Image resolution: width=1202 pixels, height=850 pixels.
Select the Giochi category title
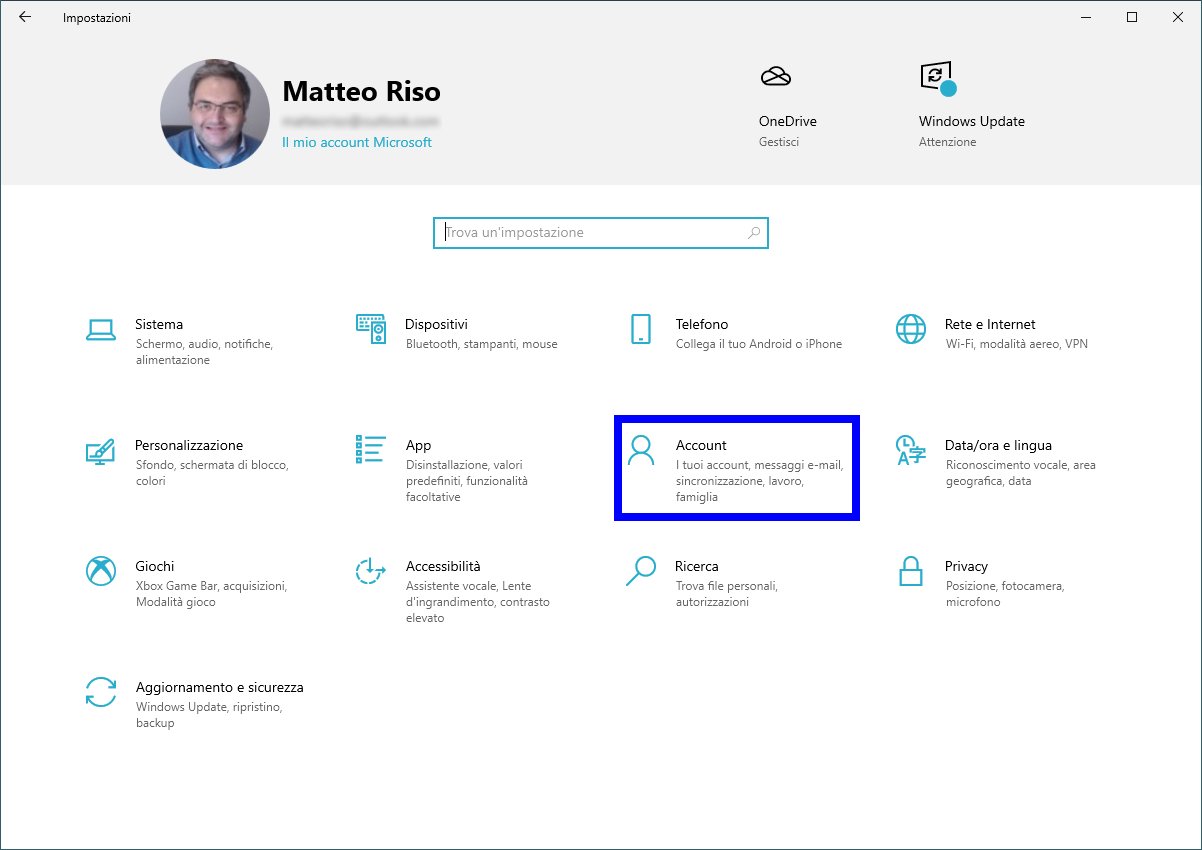tap(155, 566)
